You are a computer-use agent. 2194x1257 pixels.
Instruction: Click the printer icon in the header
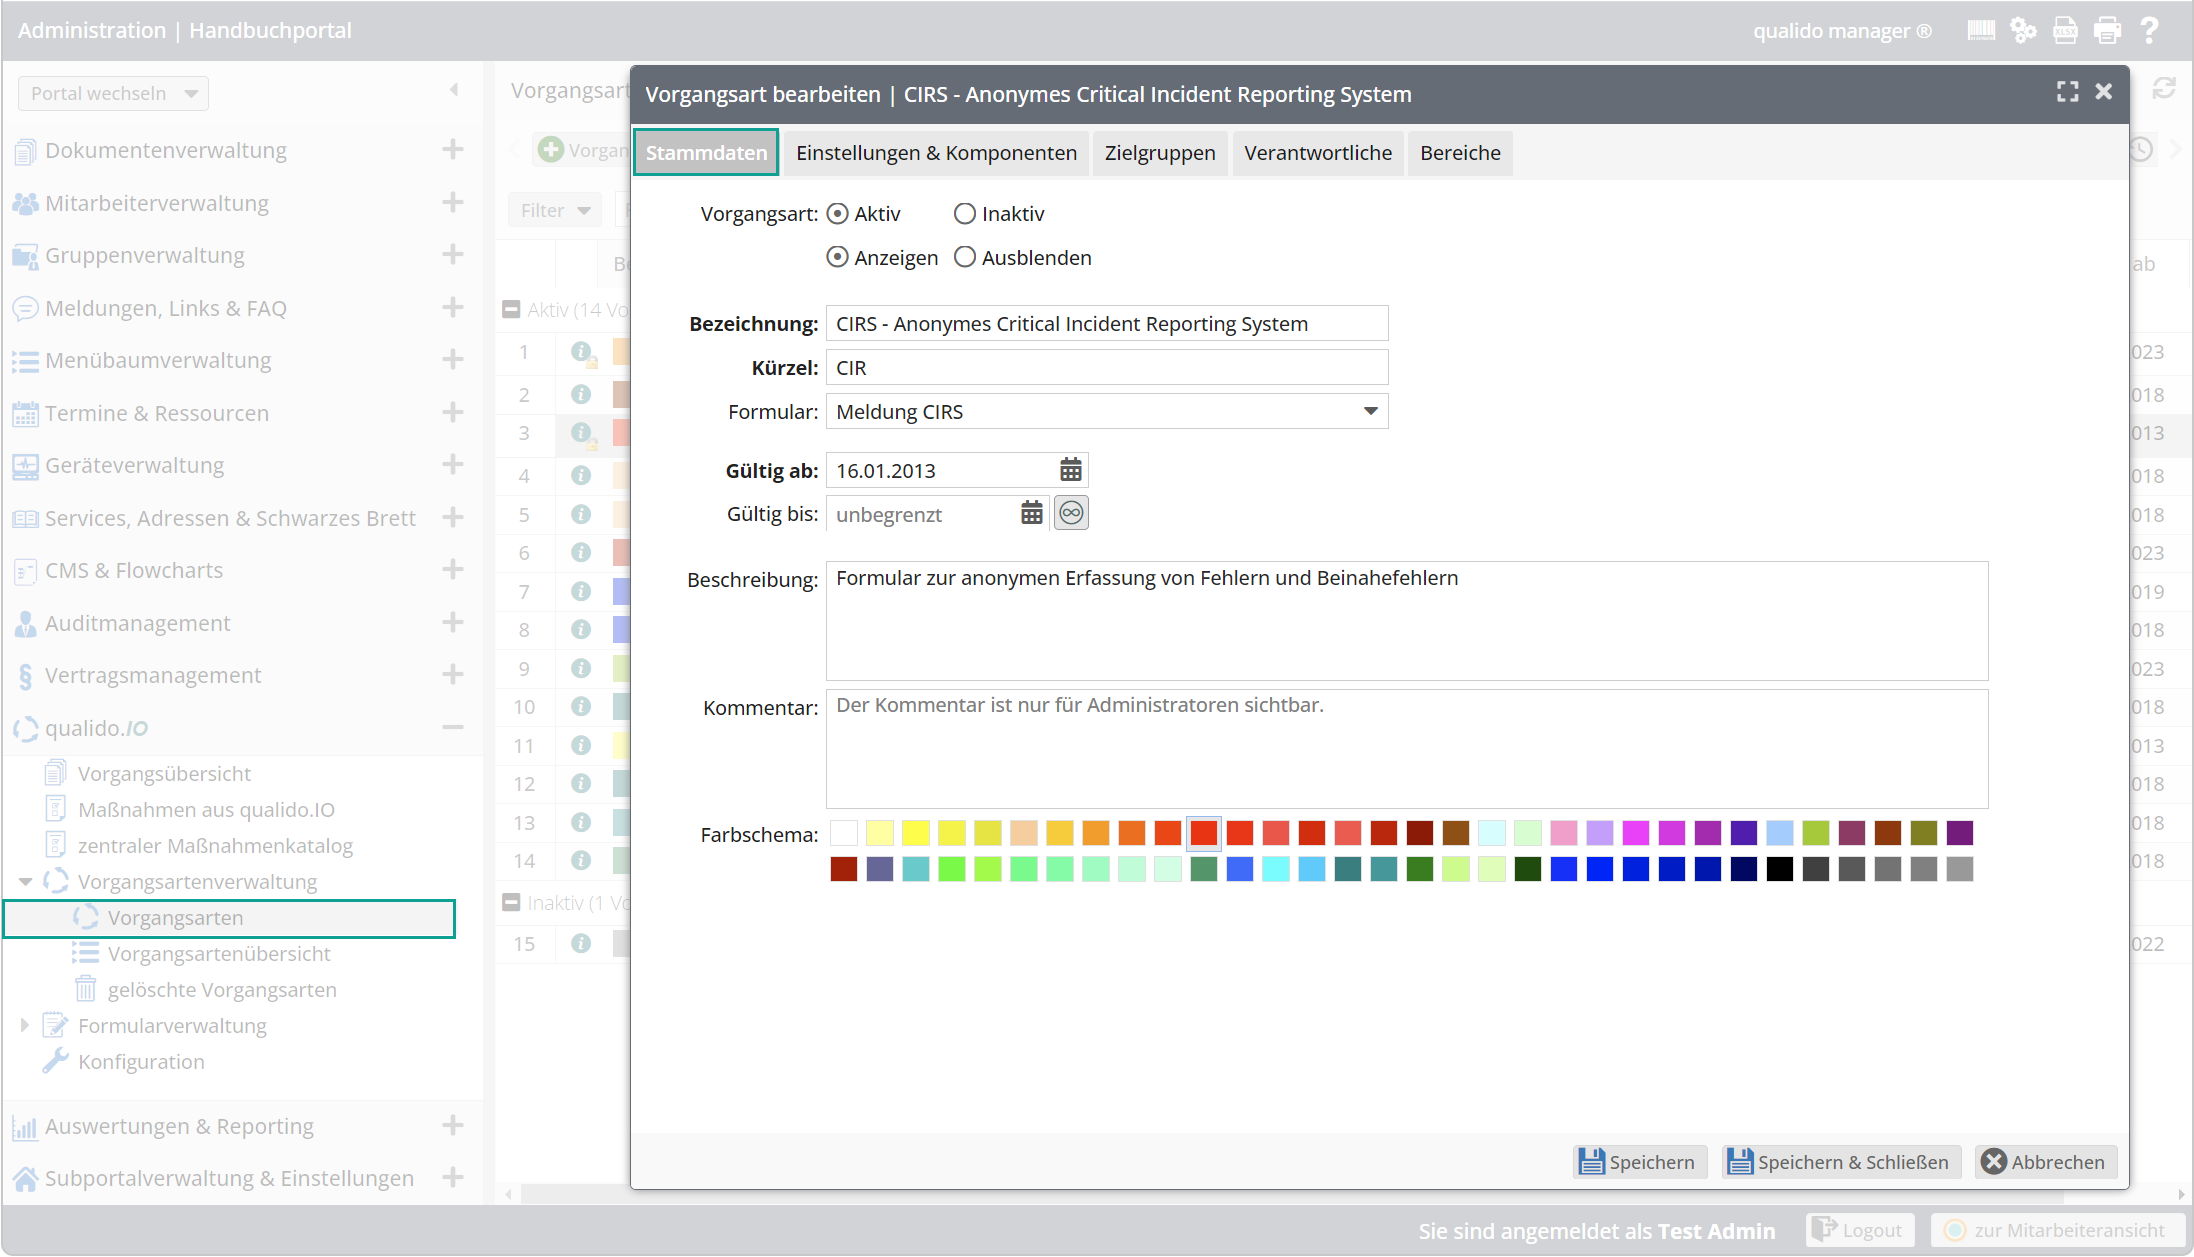(2107, 30)
